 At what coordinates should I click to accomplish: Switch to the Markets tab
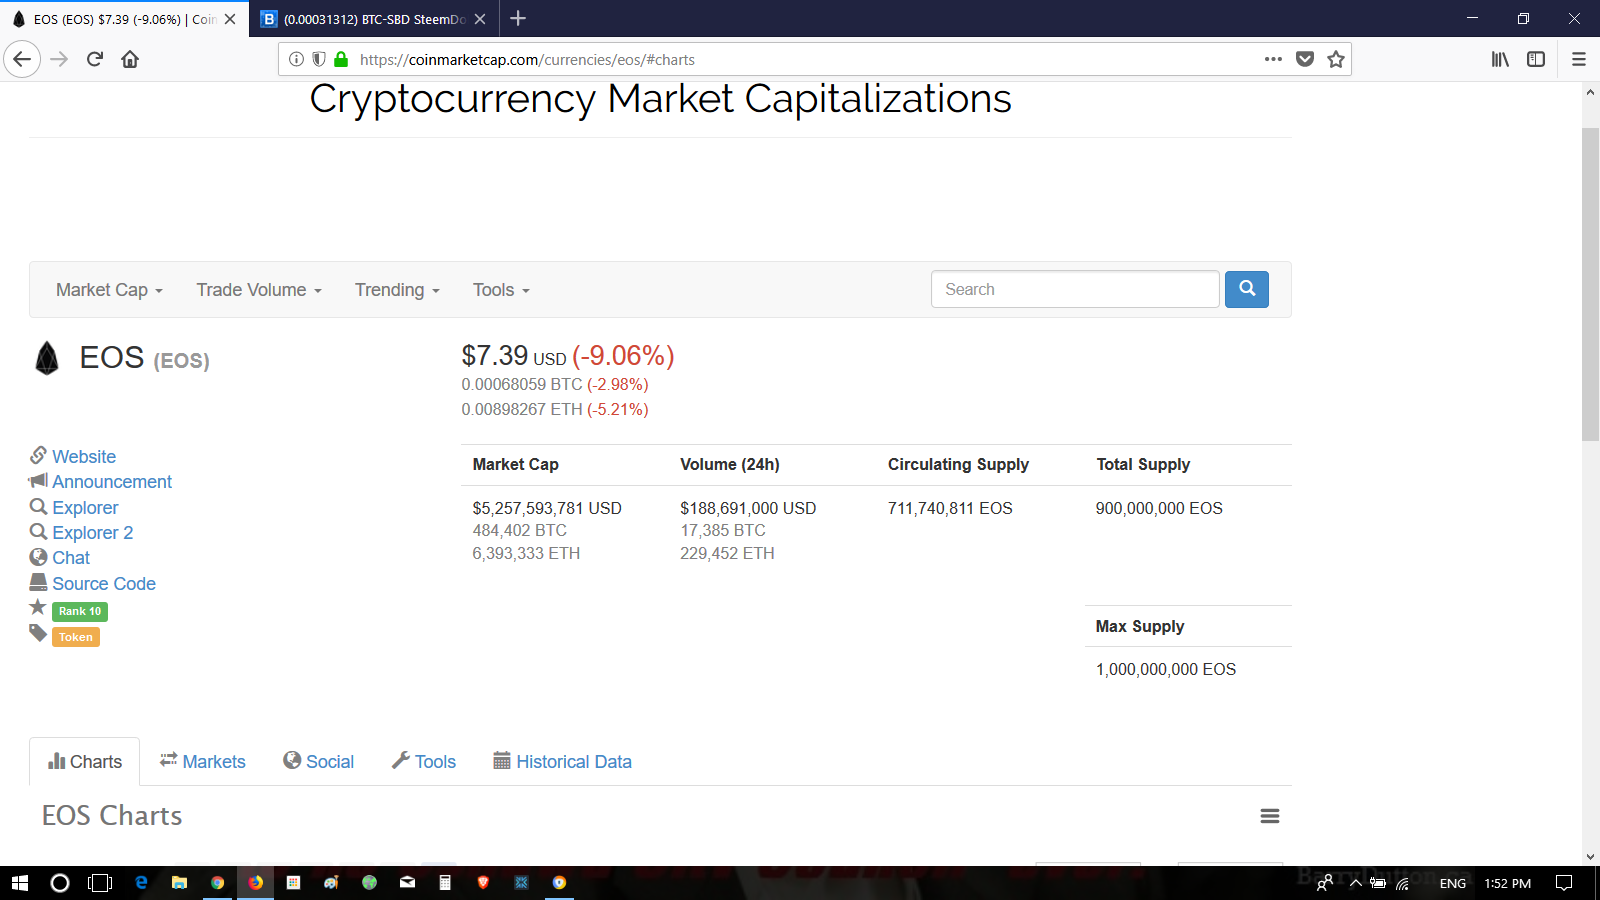(203, 762)
